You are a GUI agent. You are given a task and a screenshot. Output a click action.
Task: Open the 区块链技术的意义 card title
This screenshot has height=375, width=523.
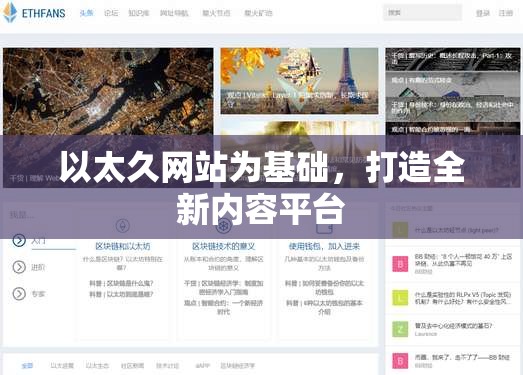click(x=223, y=246)
